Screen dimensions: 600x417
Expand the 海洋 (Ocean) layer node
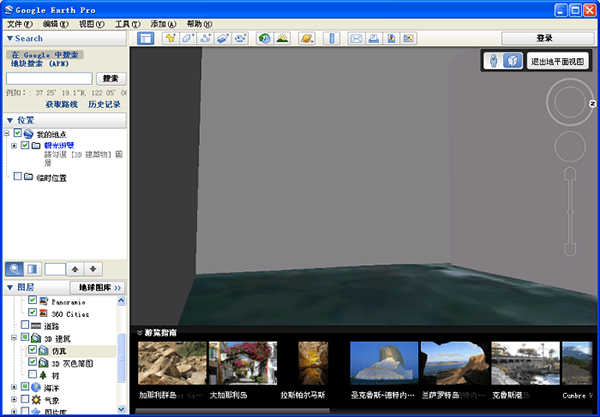pyautogui.click(x=13, y=386)
